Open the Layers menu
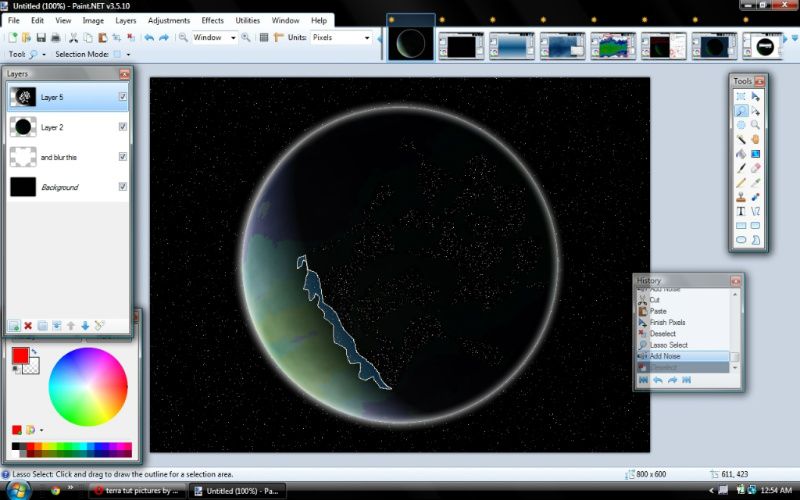The width and height of the screenshot is (800, 500). point(126,20)
